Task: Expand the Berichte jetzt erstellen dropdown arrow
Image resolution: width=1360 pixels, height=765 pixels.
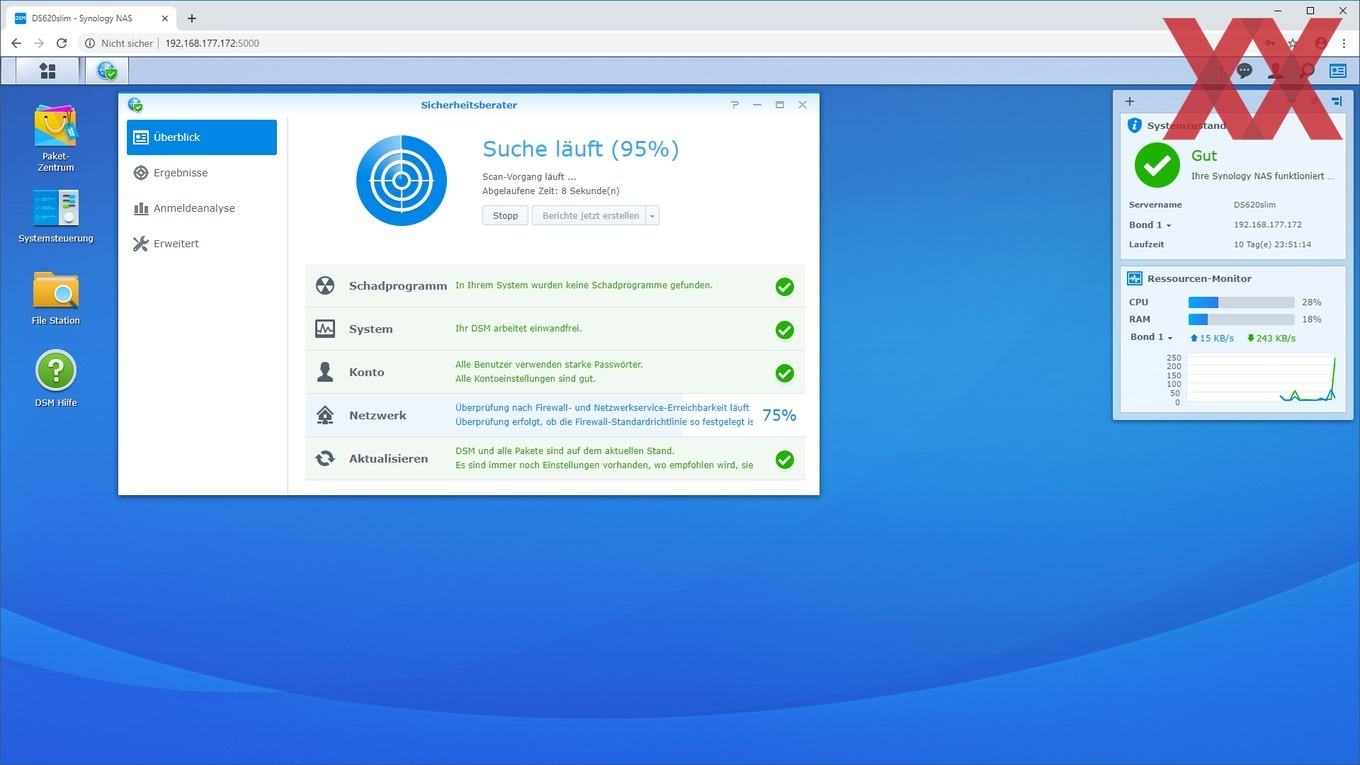Action: [652, 215]
